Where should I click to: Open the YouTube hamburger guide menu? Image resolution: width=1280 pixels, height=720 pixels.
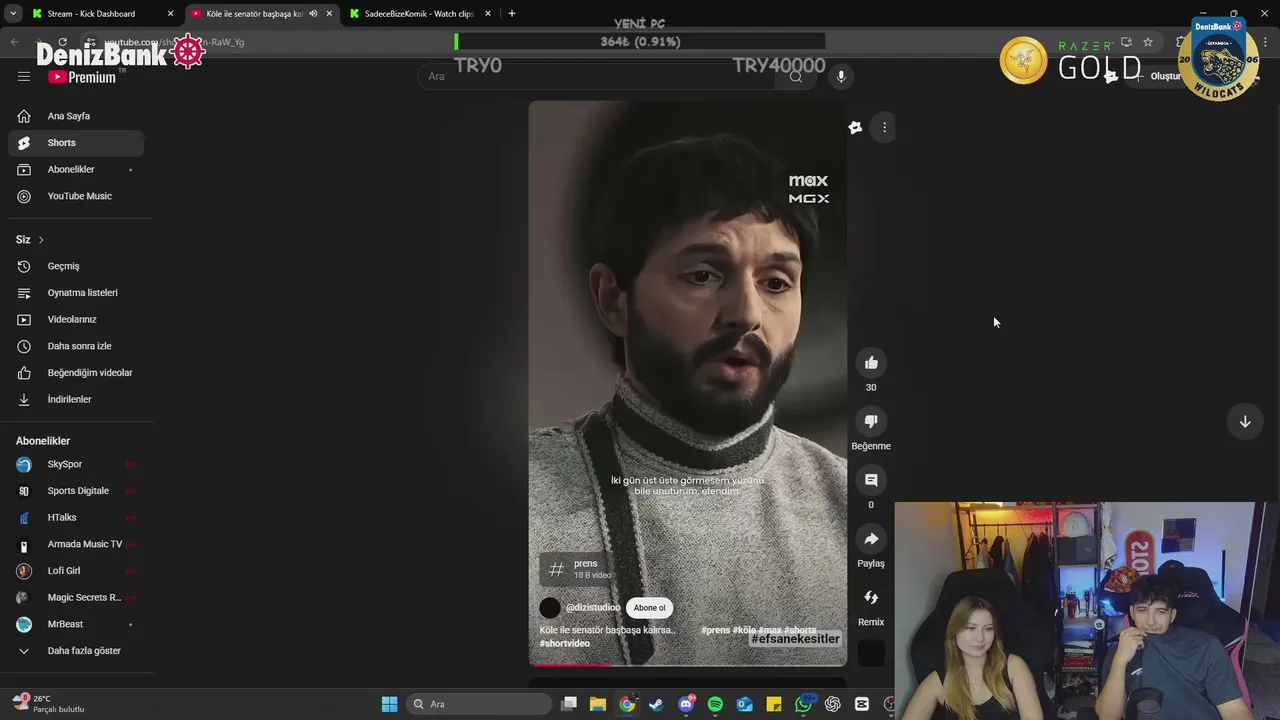24,76
